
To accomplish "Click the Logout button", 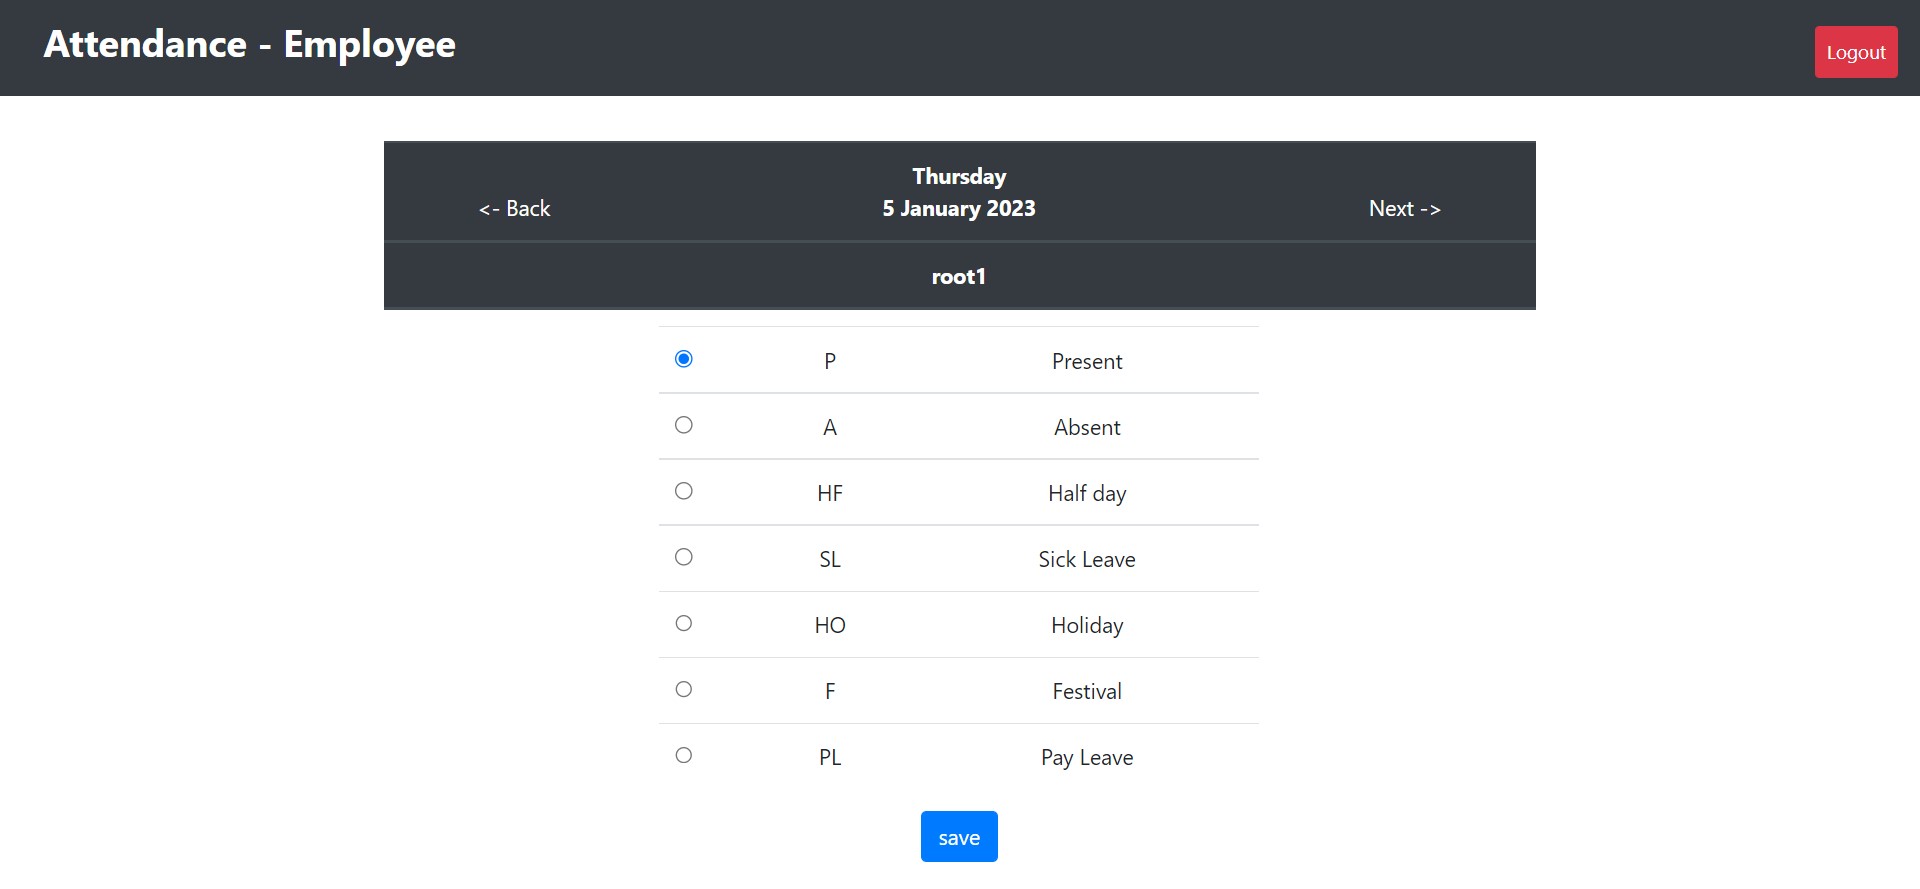I will [1855, 51].
